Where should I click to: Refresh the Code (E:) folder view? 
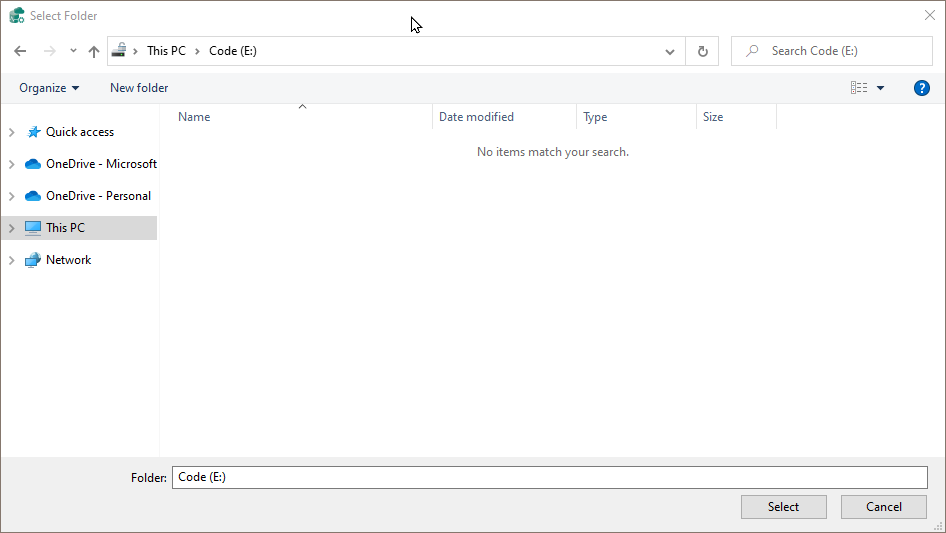702,51
